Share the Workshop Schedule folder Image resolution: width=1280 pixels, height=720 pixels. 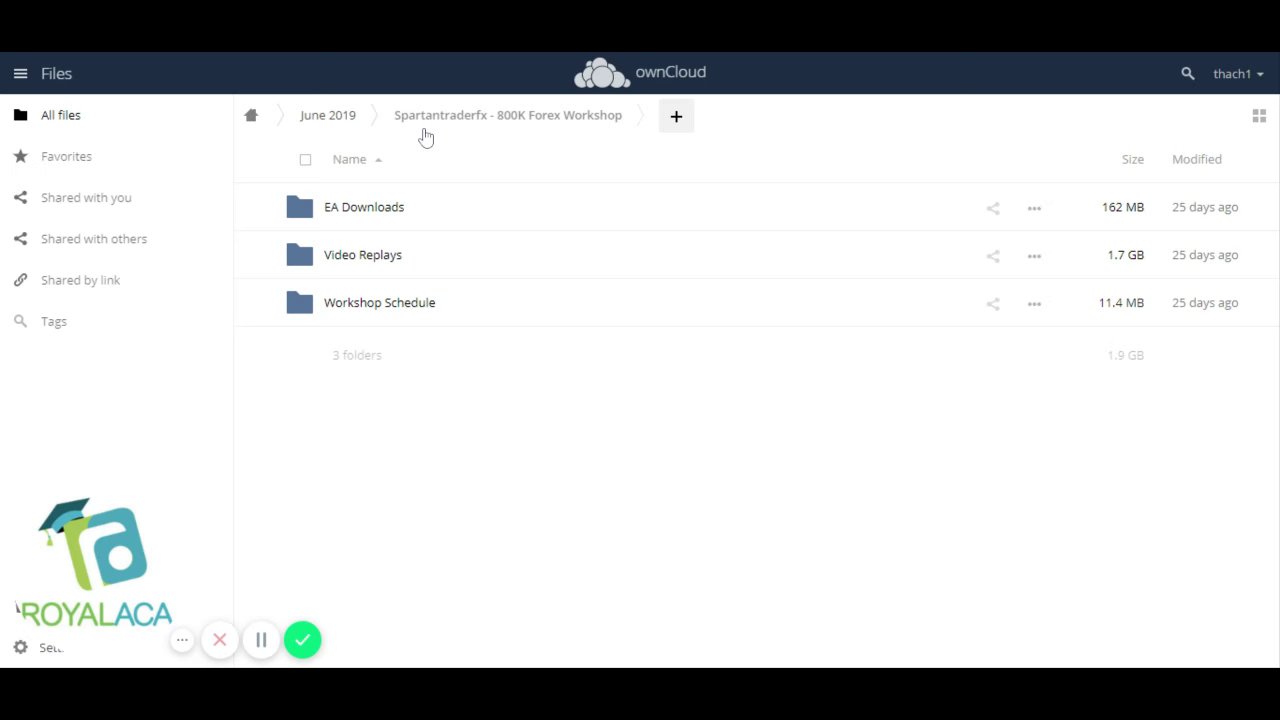tap(993, 304)
